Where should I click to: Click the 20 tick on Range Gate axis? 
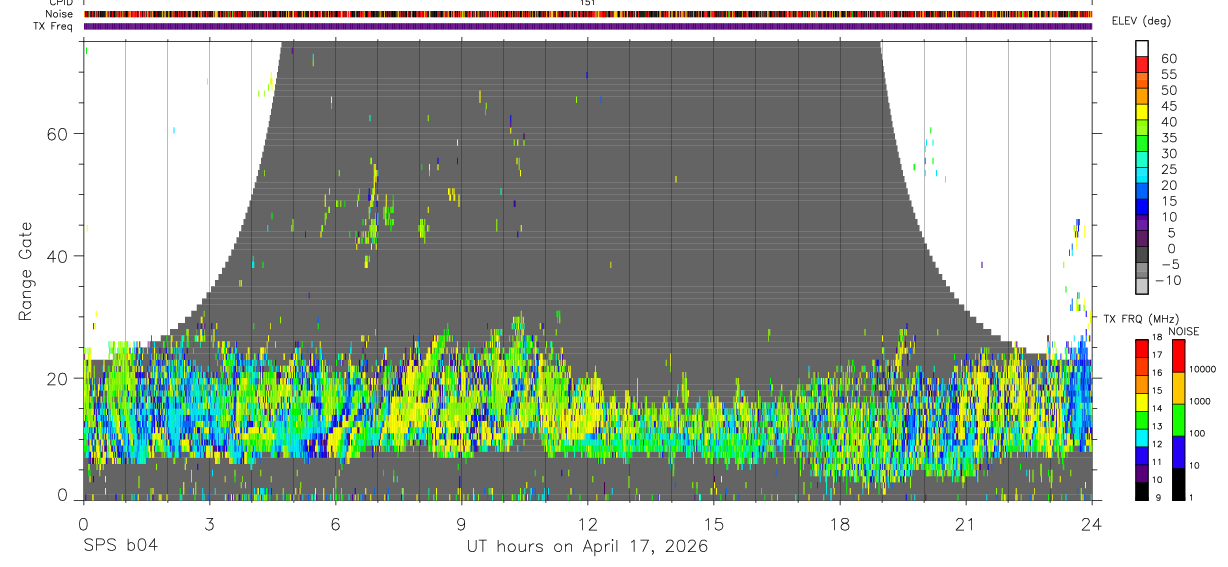58,378
